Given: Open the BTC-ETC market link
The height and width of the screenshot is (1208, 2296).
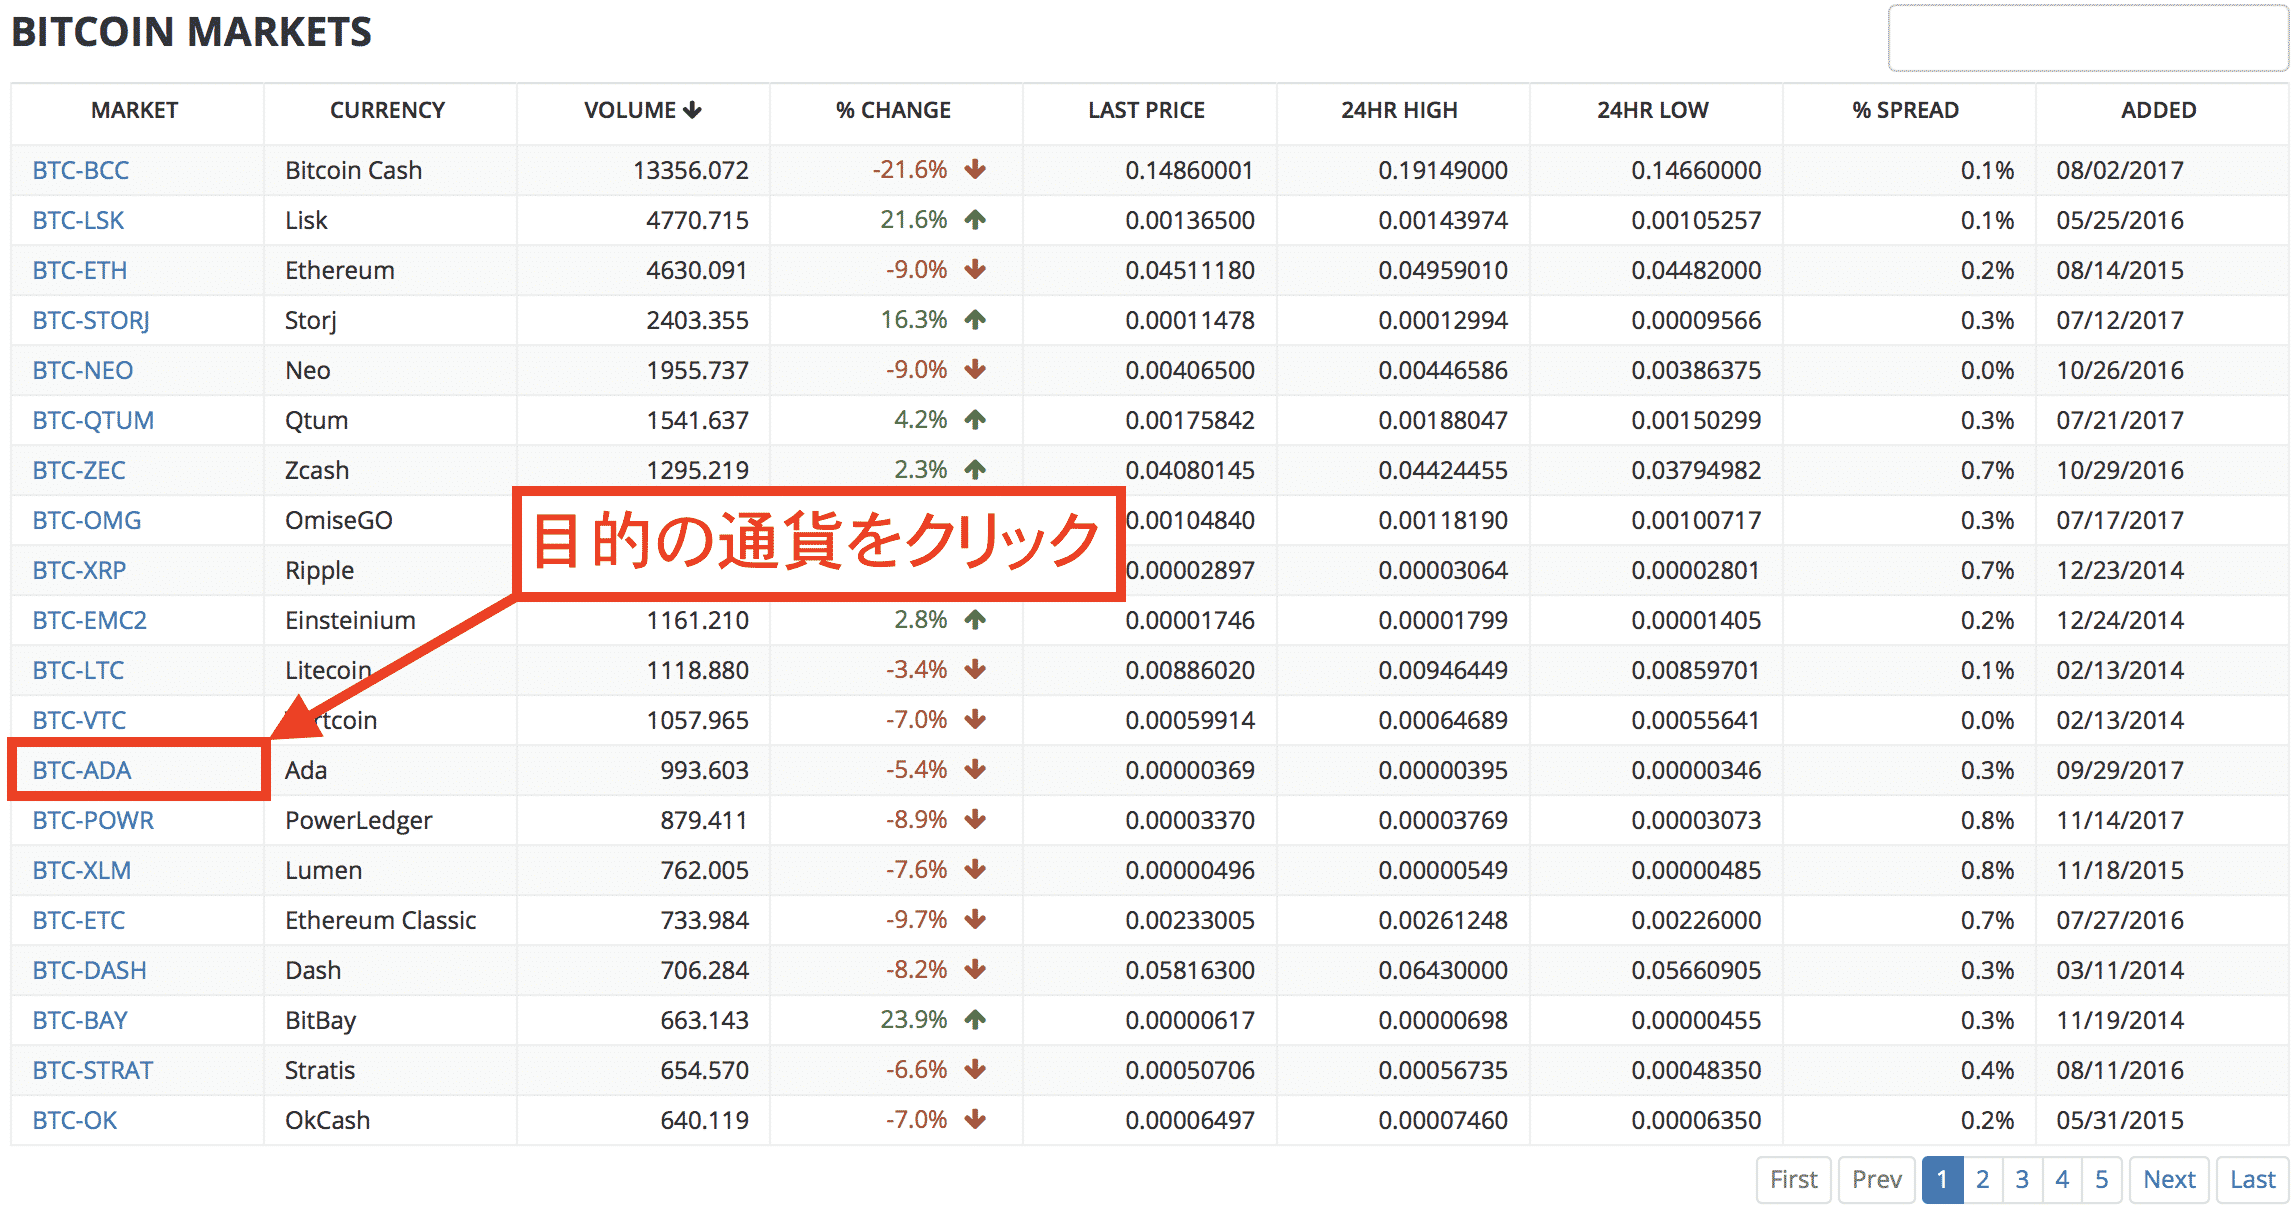Looking at the screenshot, I should tap(79, 920).
